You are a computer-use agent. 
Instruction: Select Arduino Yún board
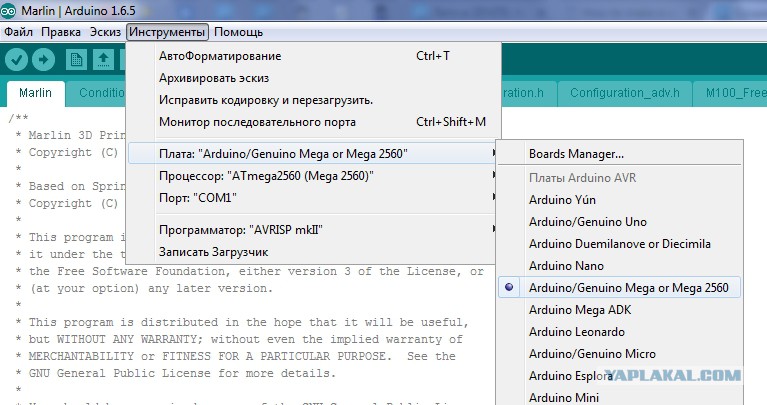[x=619, y=200]
